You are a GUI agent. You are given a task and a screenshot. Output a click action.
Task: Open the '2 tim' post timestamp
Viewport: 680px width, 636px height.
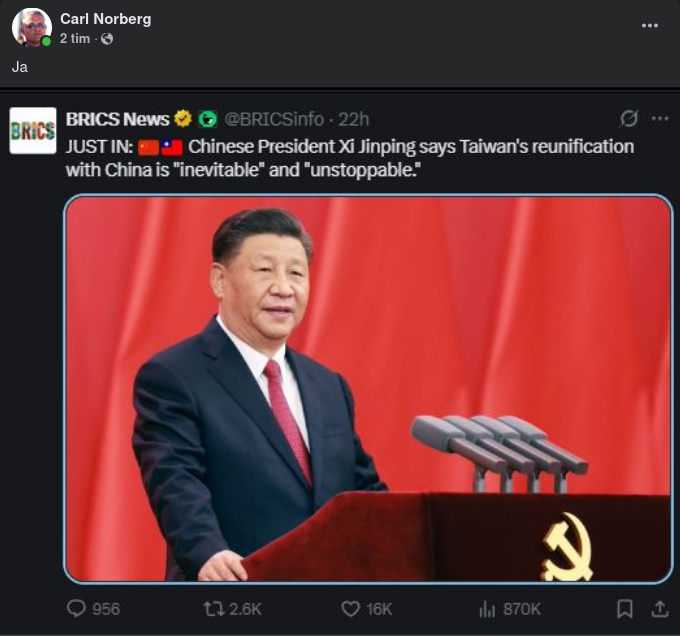pos(75,39)
